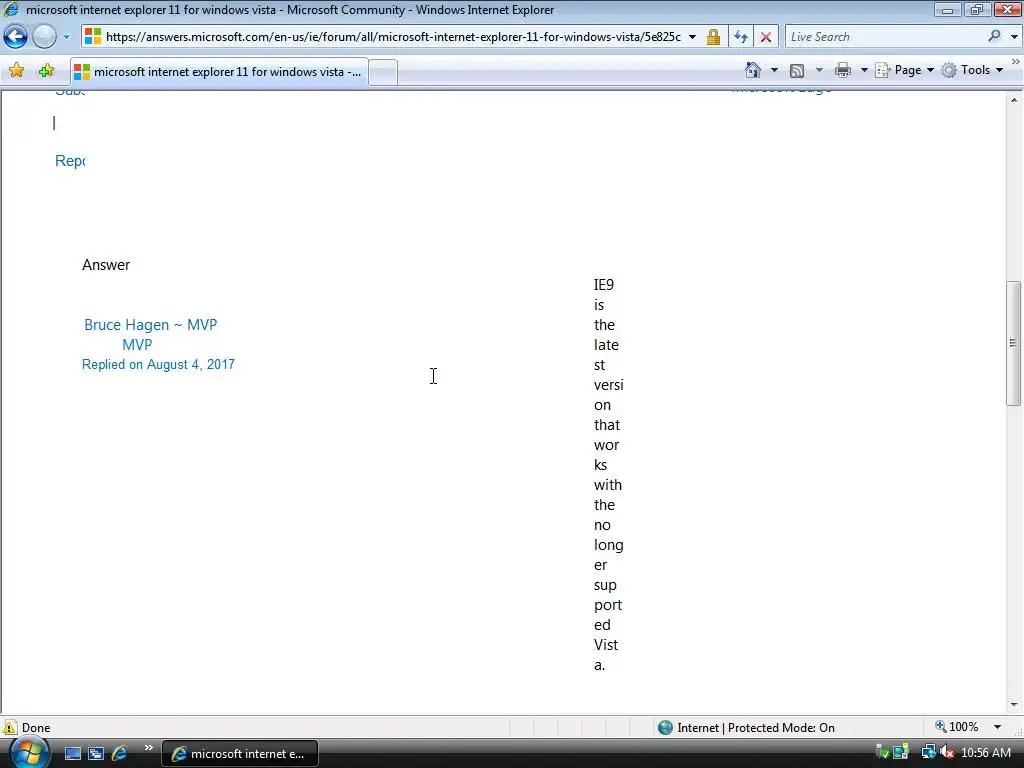
Task: Open the Tools menu
Action: click(x=972, y=70)
